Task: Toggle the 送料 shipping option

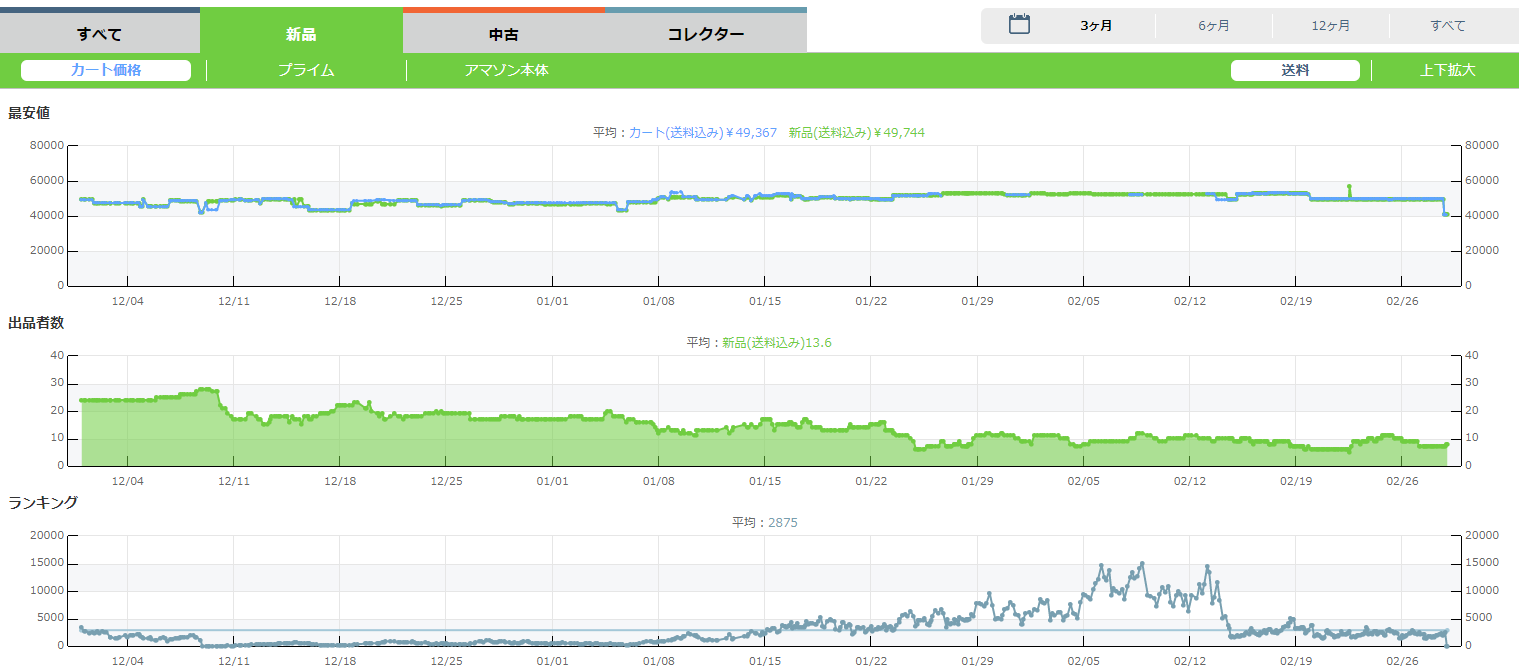Action: coord(1295,70)
